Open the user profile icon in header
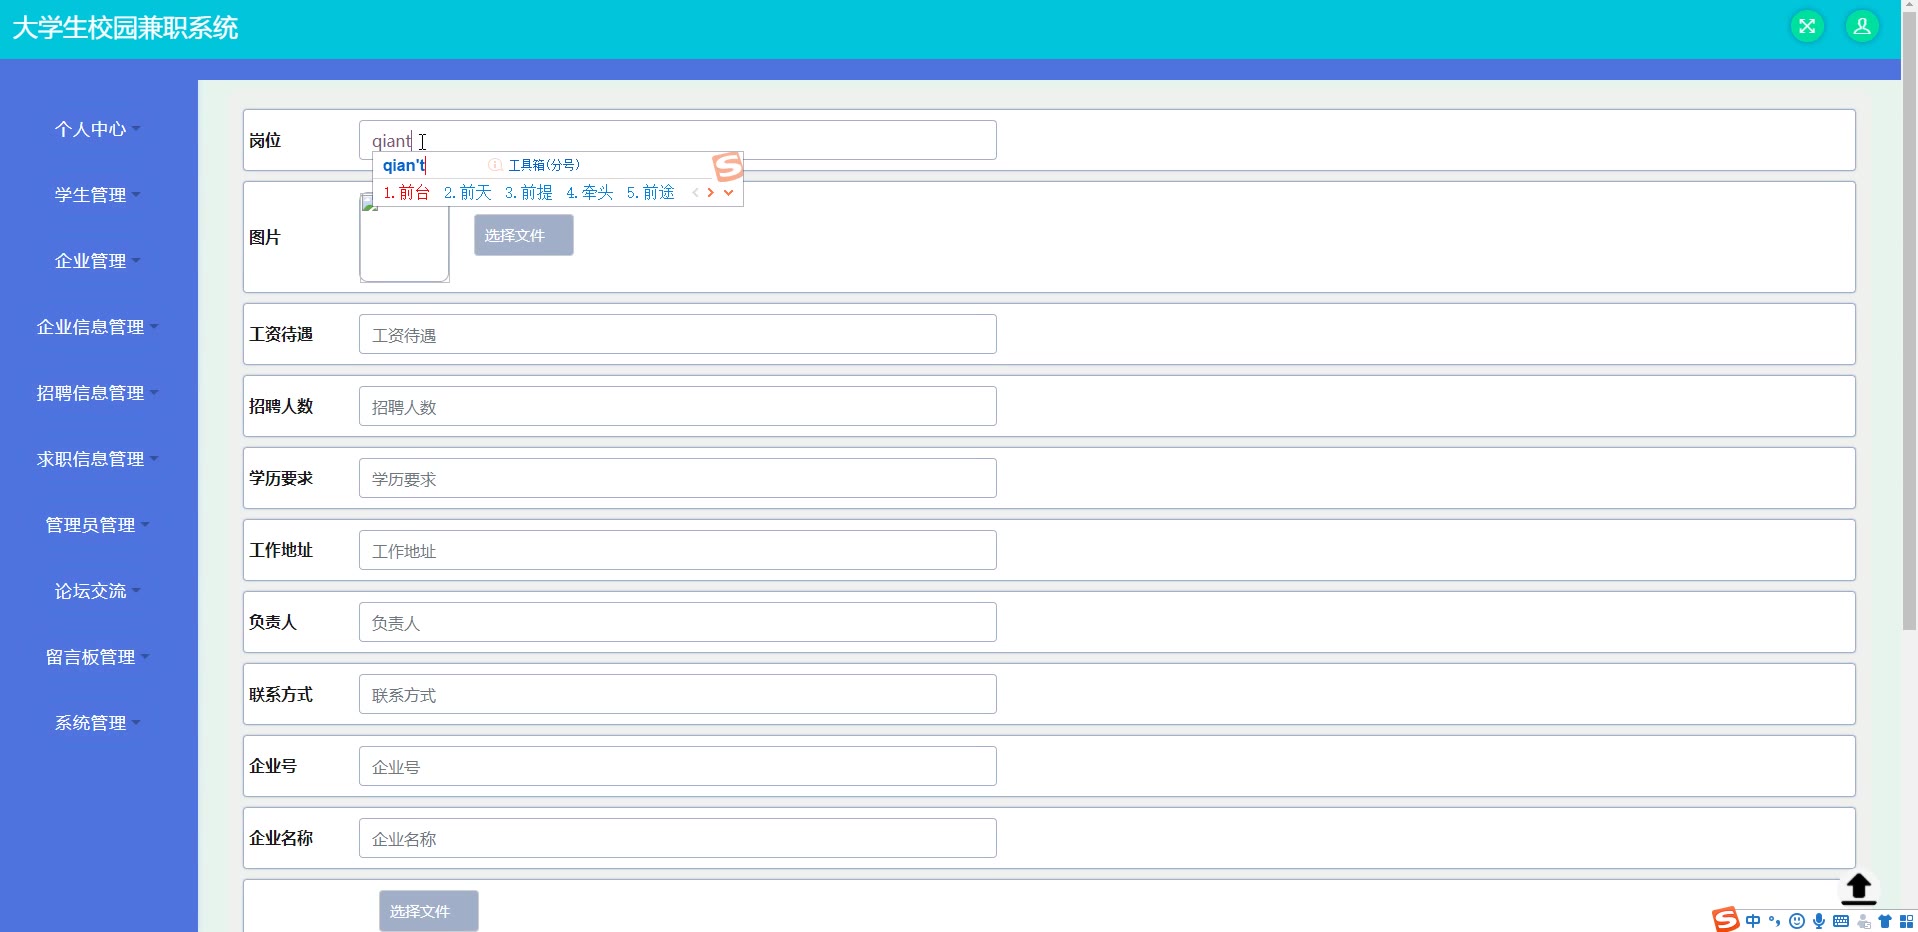1918x932 pixels. point(1862,27)
